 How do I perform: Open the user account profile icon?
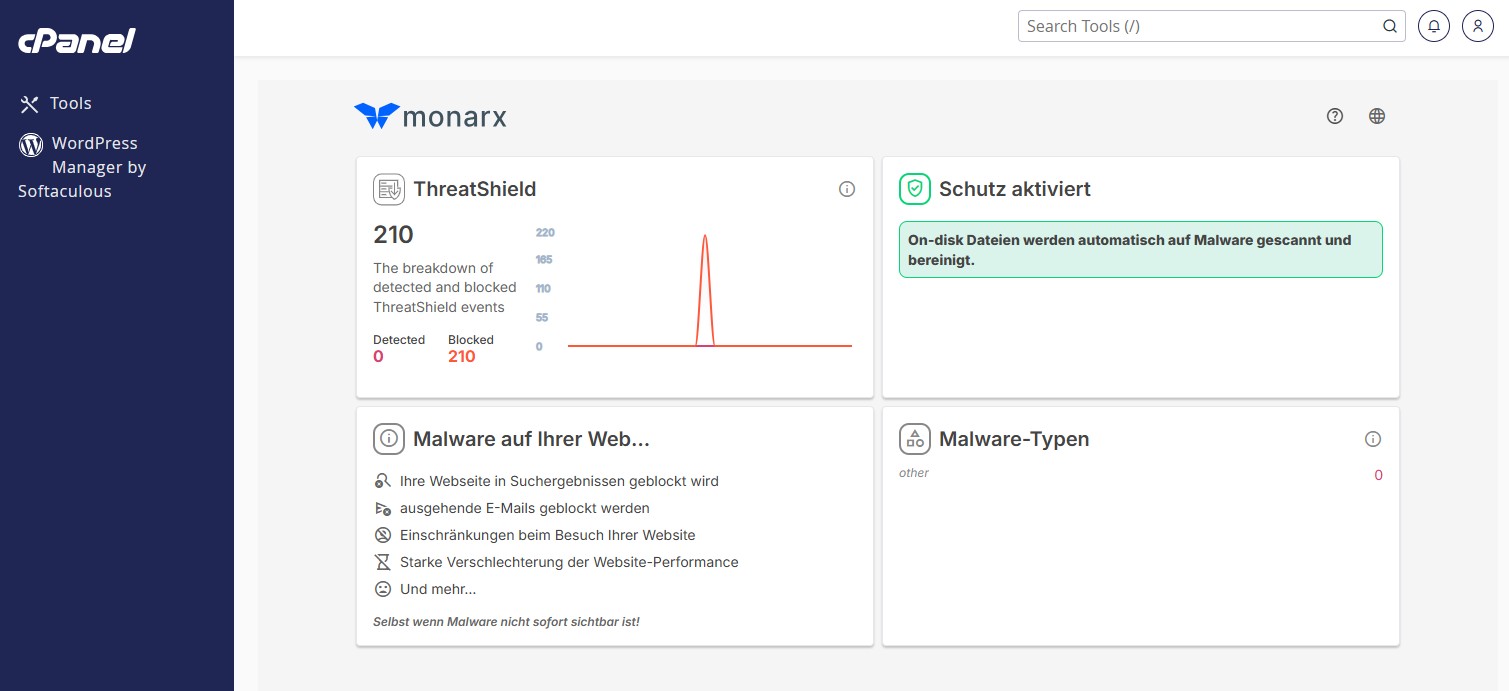pyautogui.click(x=1477, y=26)
